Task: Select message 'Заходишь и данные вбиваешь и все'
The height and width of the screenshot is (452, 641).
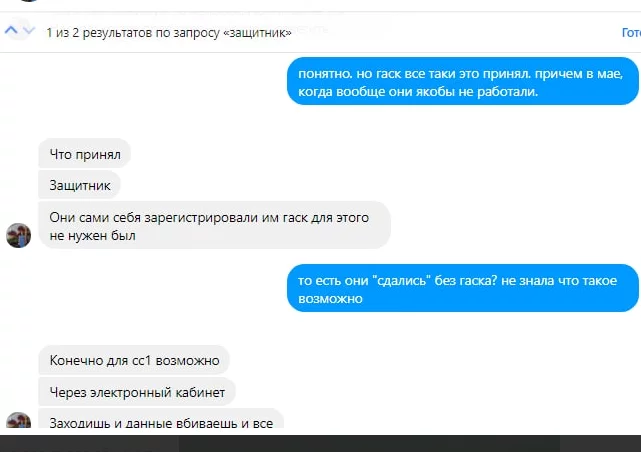Action: [x=161, y=419]
